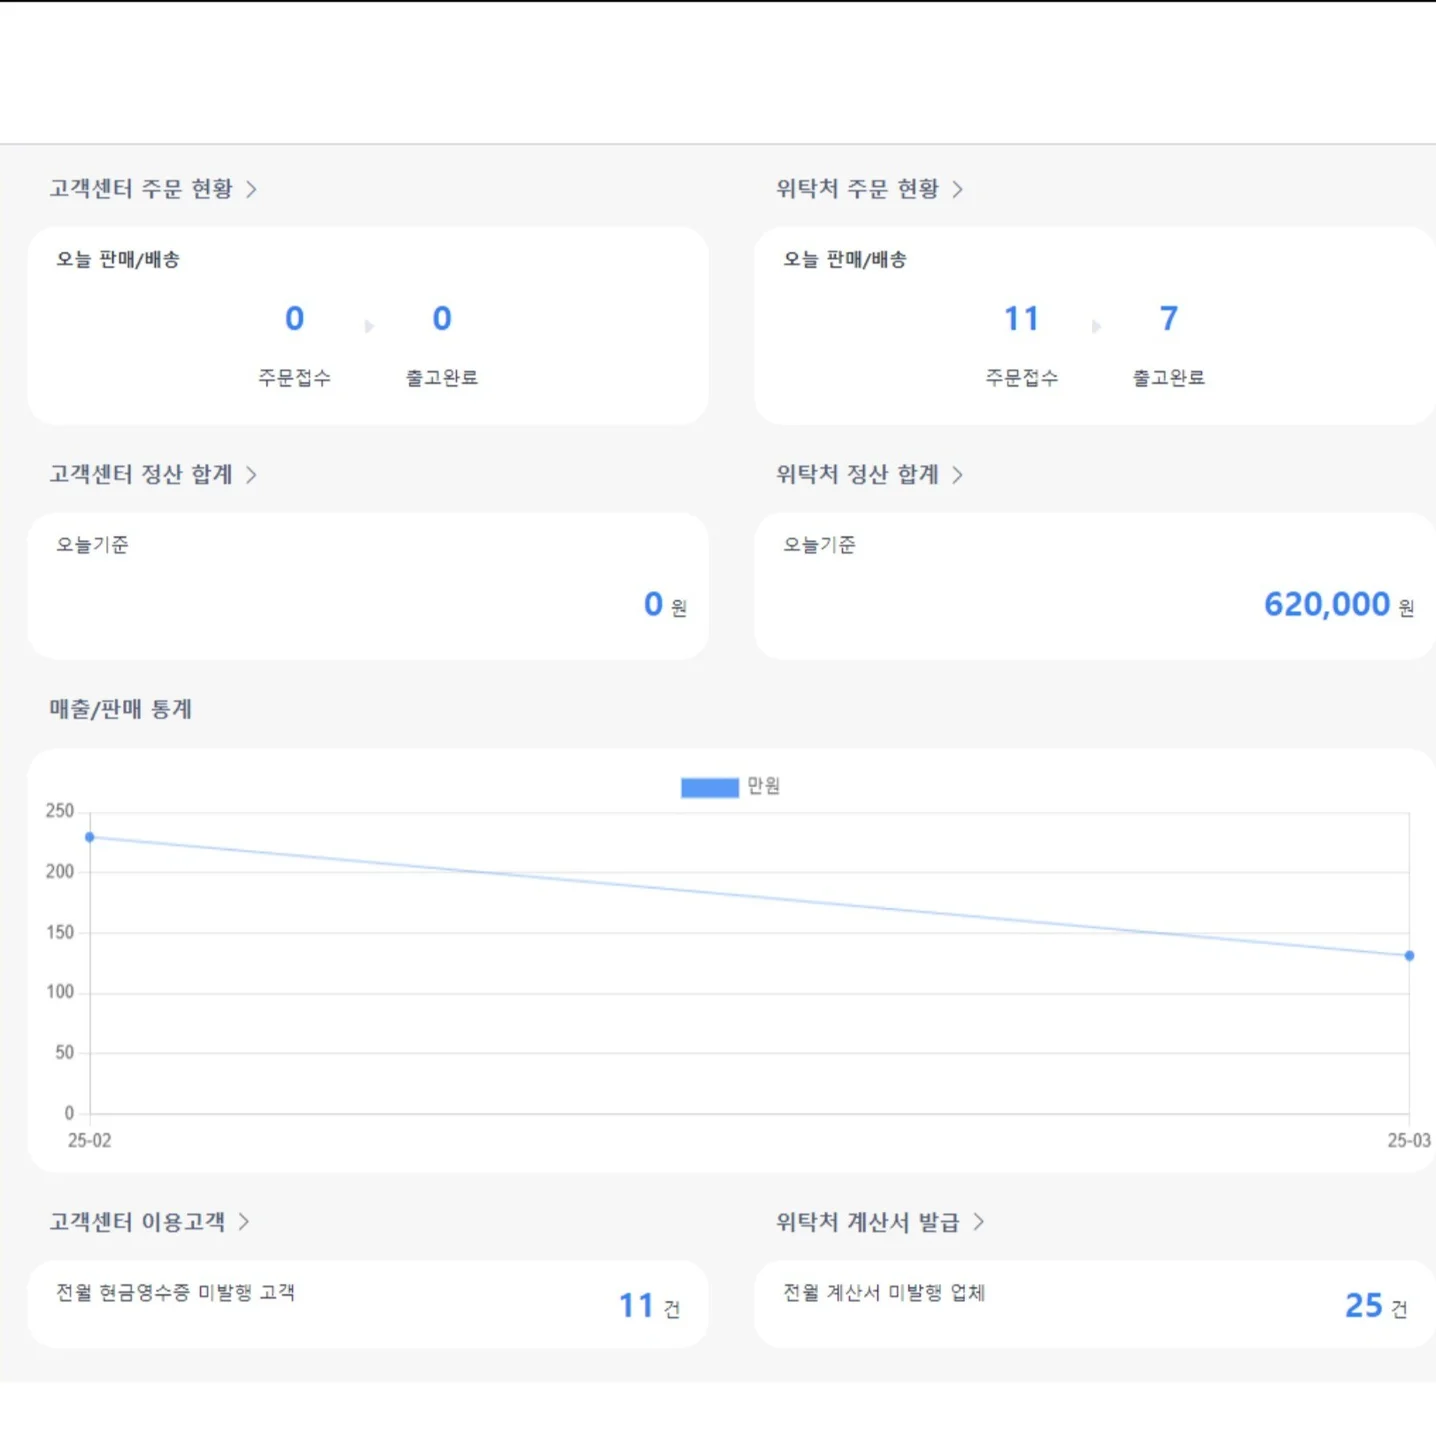This screenshot has width=1436, height=1434.
Task: Click the 매출/판매 통계 heading
Action: tap(120, 709)
